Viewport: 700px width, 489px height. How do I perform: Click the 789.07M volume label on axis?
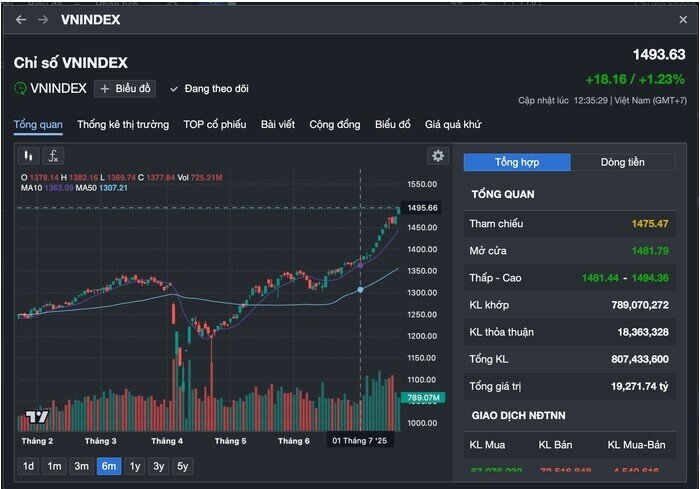tap(423, 397)
